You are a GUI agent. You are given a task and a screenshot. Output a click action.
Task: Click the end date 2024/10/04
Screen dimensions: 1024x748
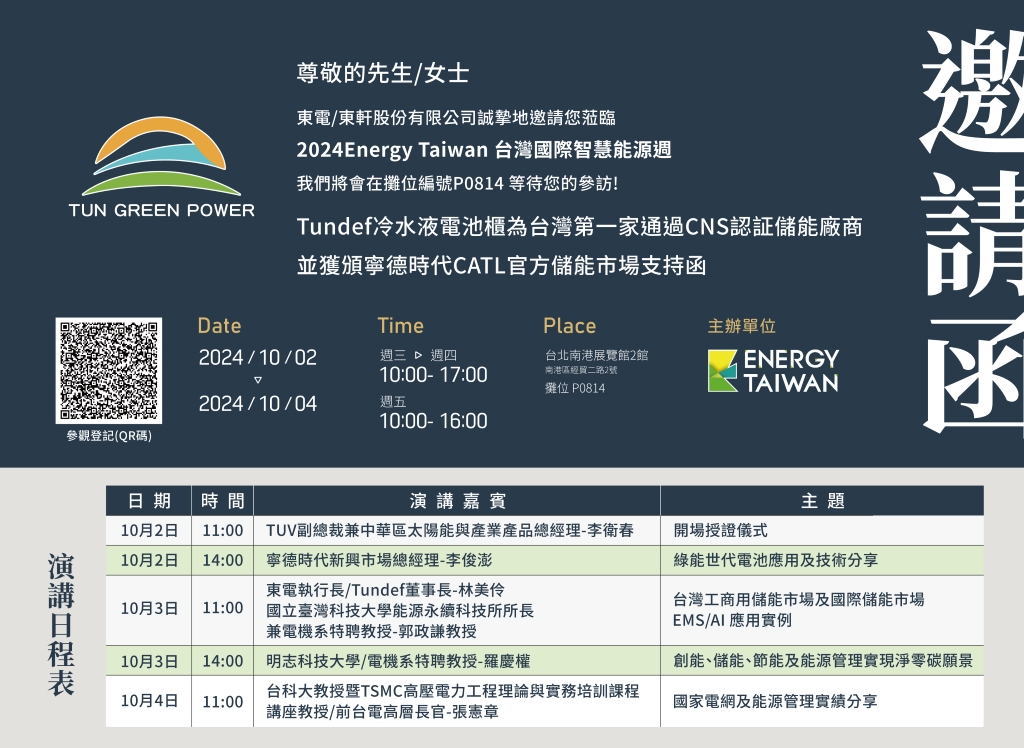point(257,404)
